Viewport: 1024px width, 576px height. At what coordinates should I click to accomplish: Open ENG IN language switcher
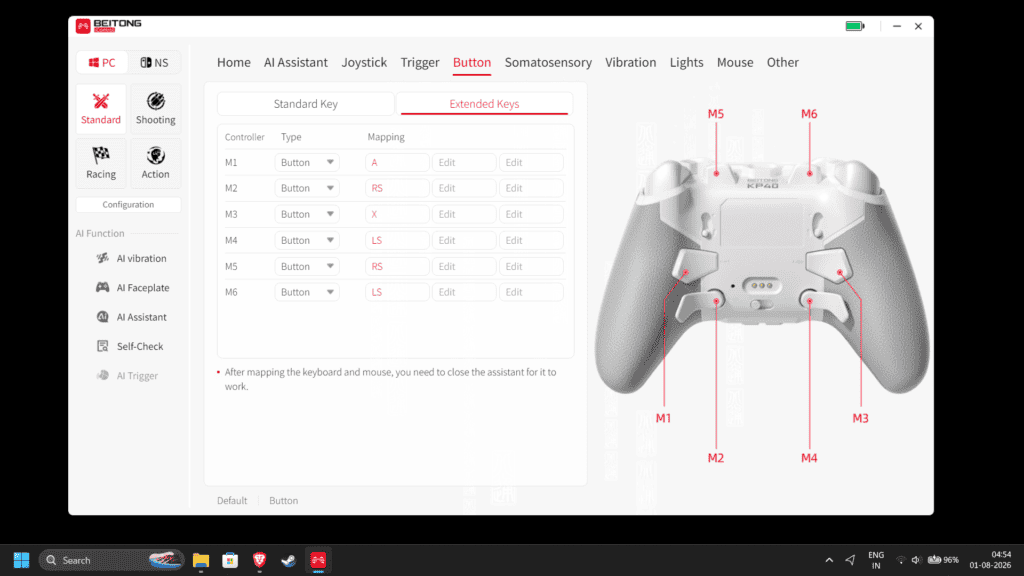point(876,560)
